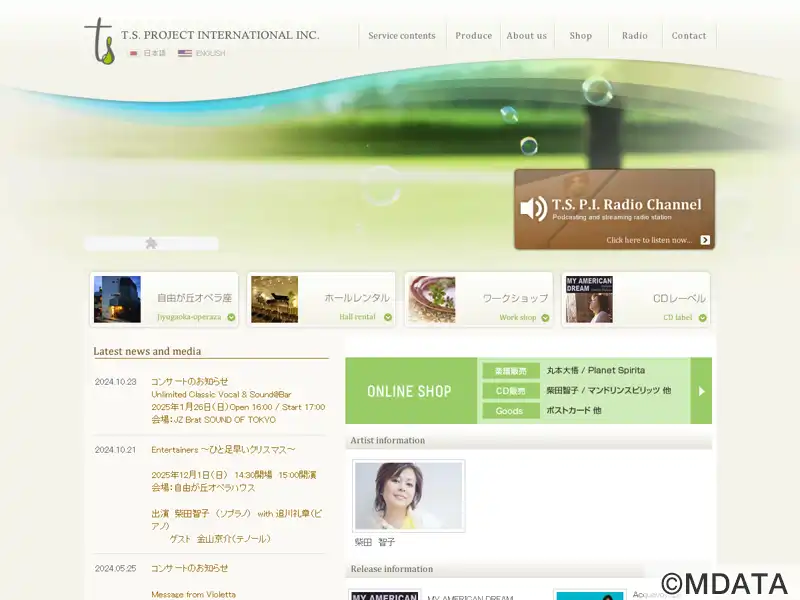800x600 pixels.
Task: Click the 'Artist information' heading
Action: coord(388,440)
